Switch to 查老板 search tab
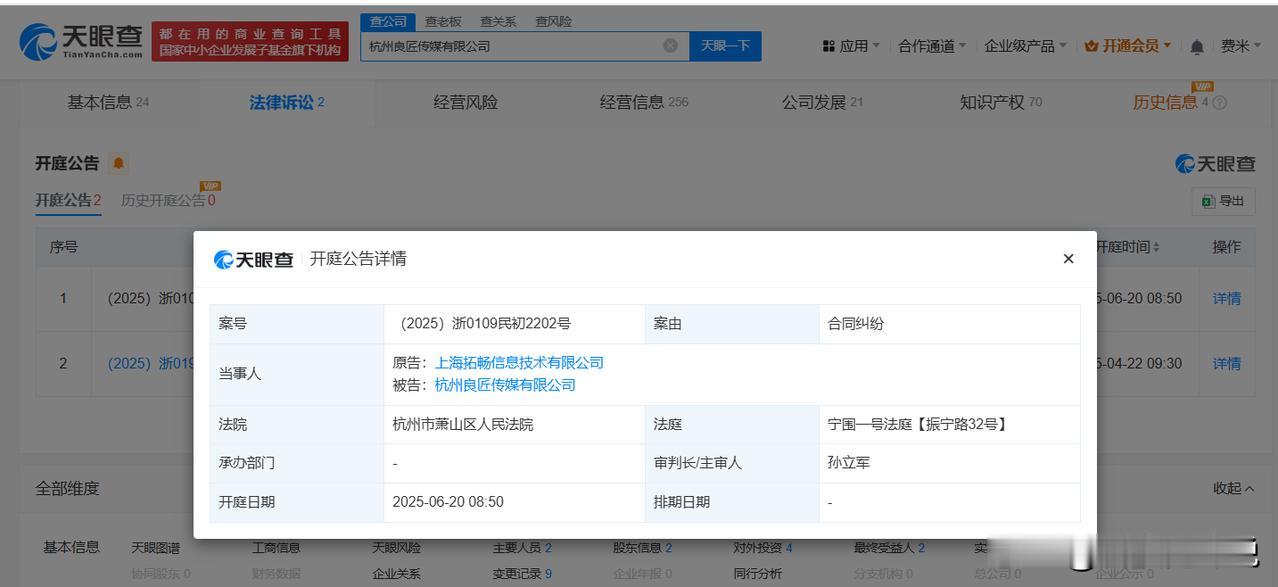The image size is (1278, 587). [x=443, y=21]
